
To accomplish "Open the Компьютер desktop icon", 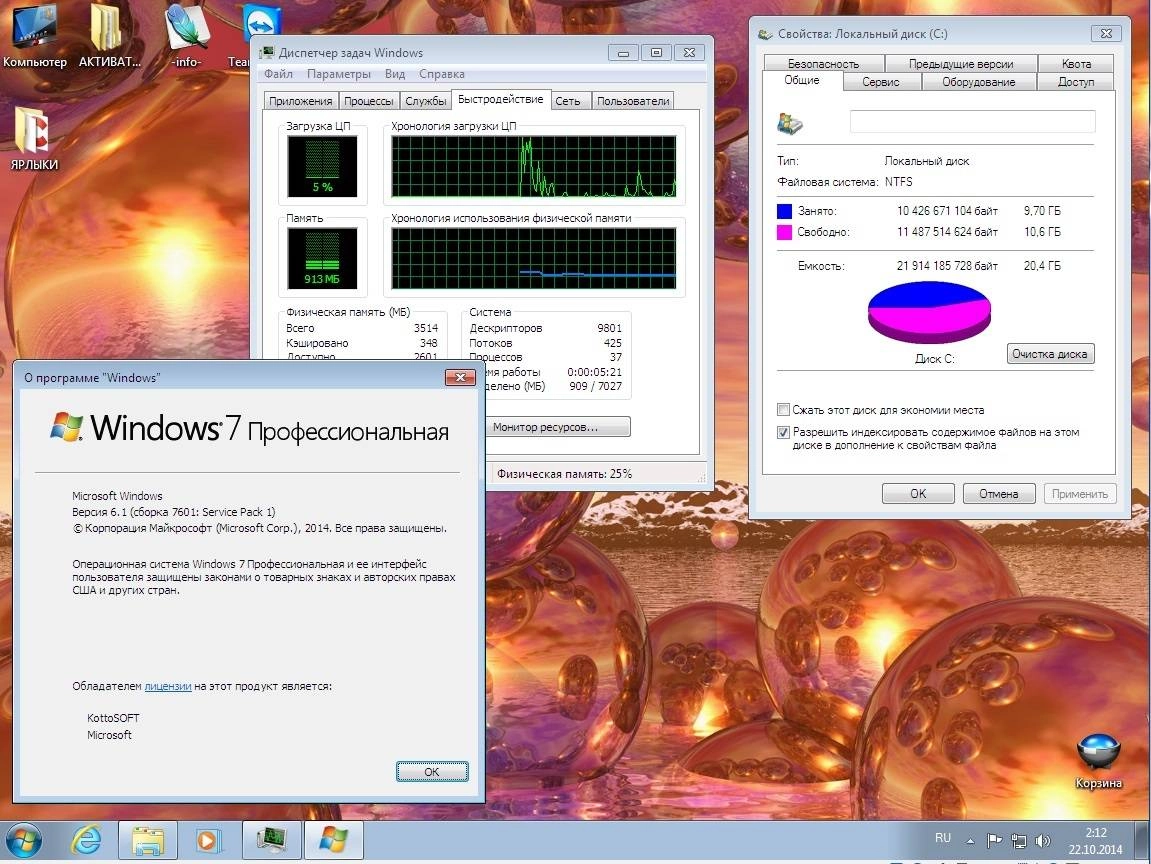I will coord(35,35).
